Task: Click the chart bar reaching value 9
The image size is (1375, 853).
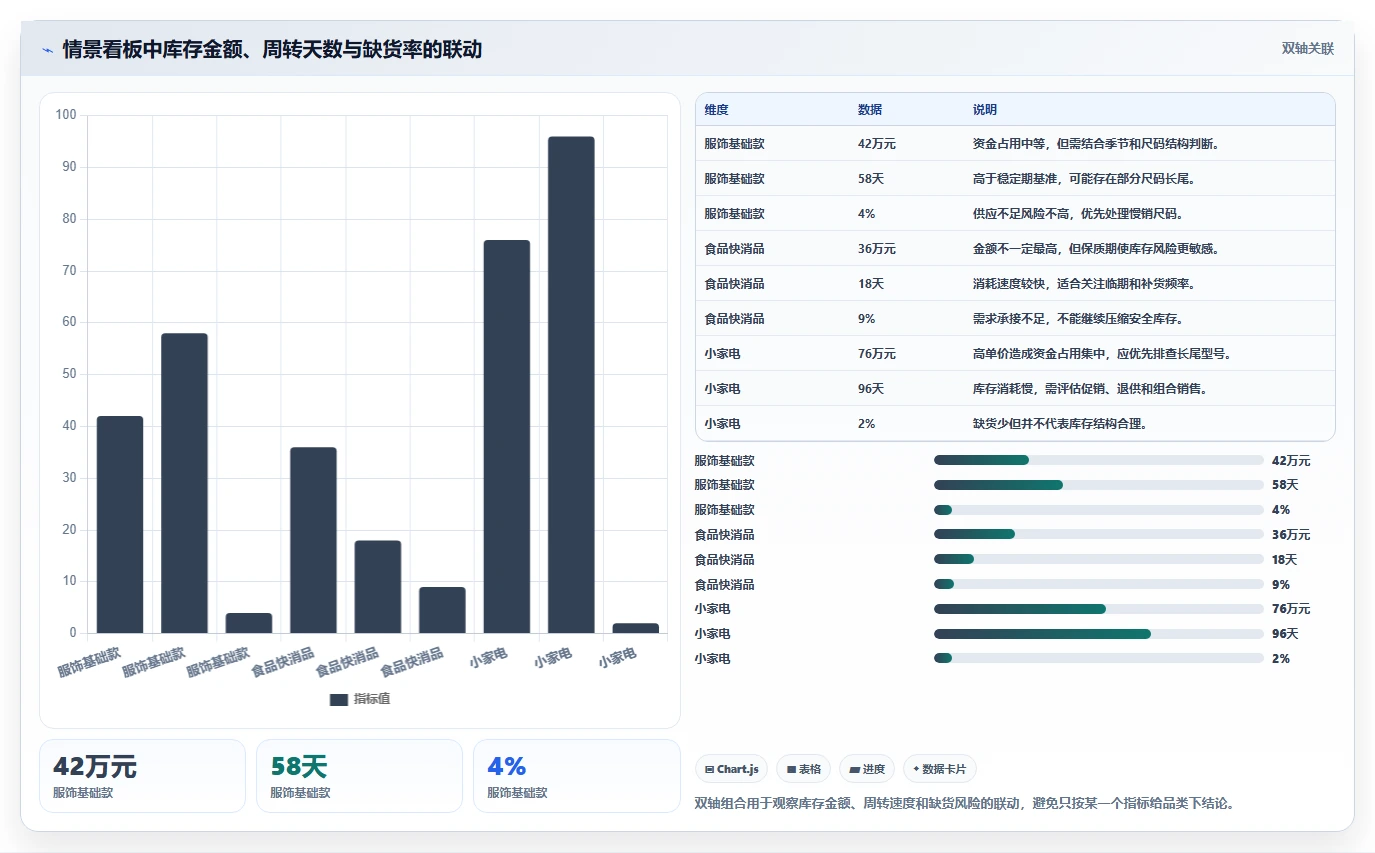Action: (442, 610)
